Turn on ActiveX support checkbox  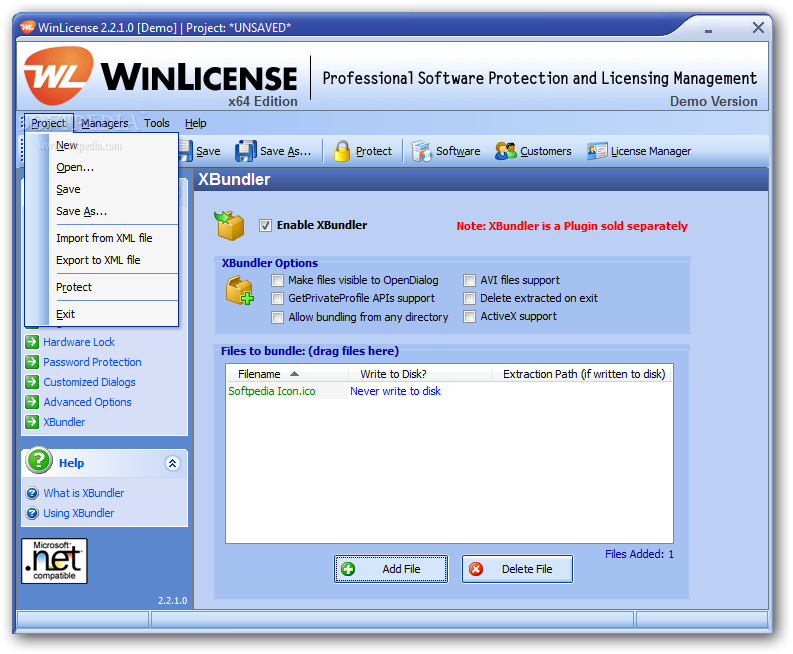point(469,317)
